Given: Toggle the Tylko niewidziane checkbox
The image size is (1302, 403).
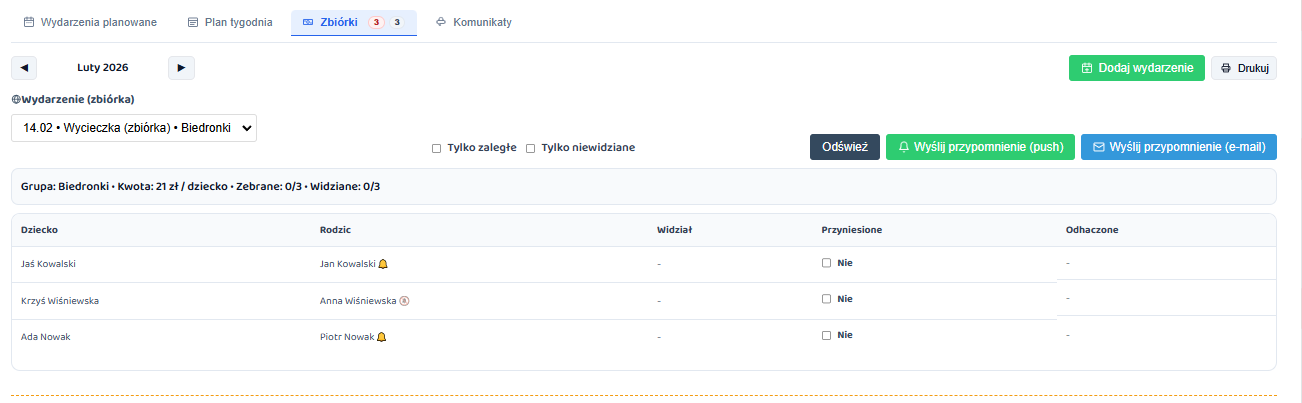Looking at the screenshot, I should [530, 148].
